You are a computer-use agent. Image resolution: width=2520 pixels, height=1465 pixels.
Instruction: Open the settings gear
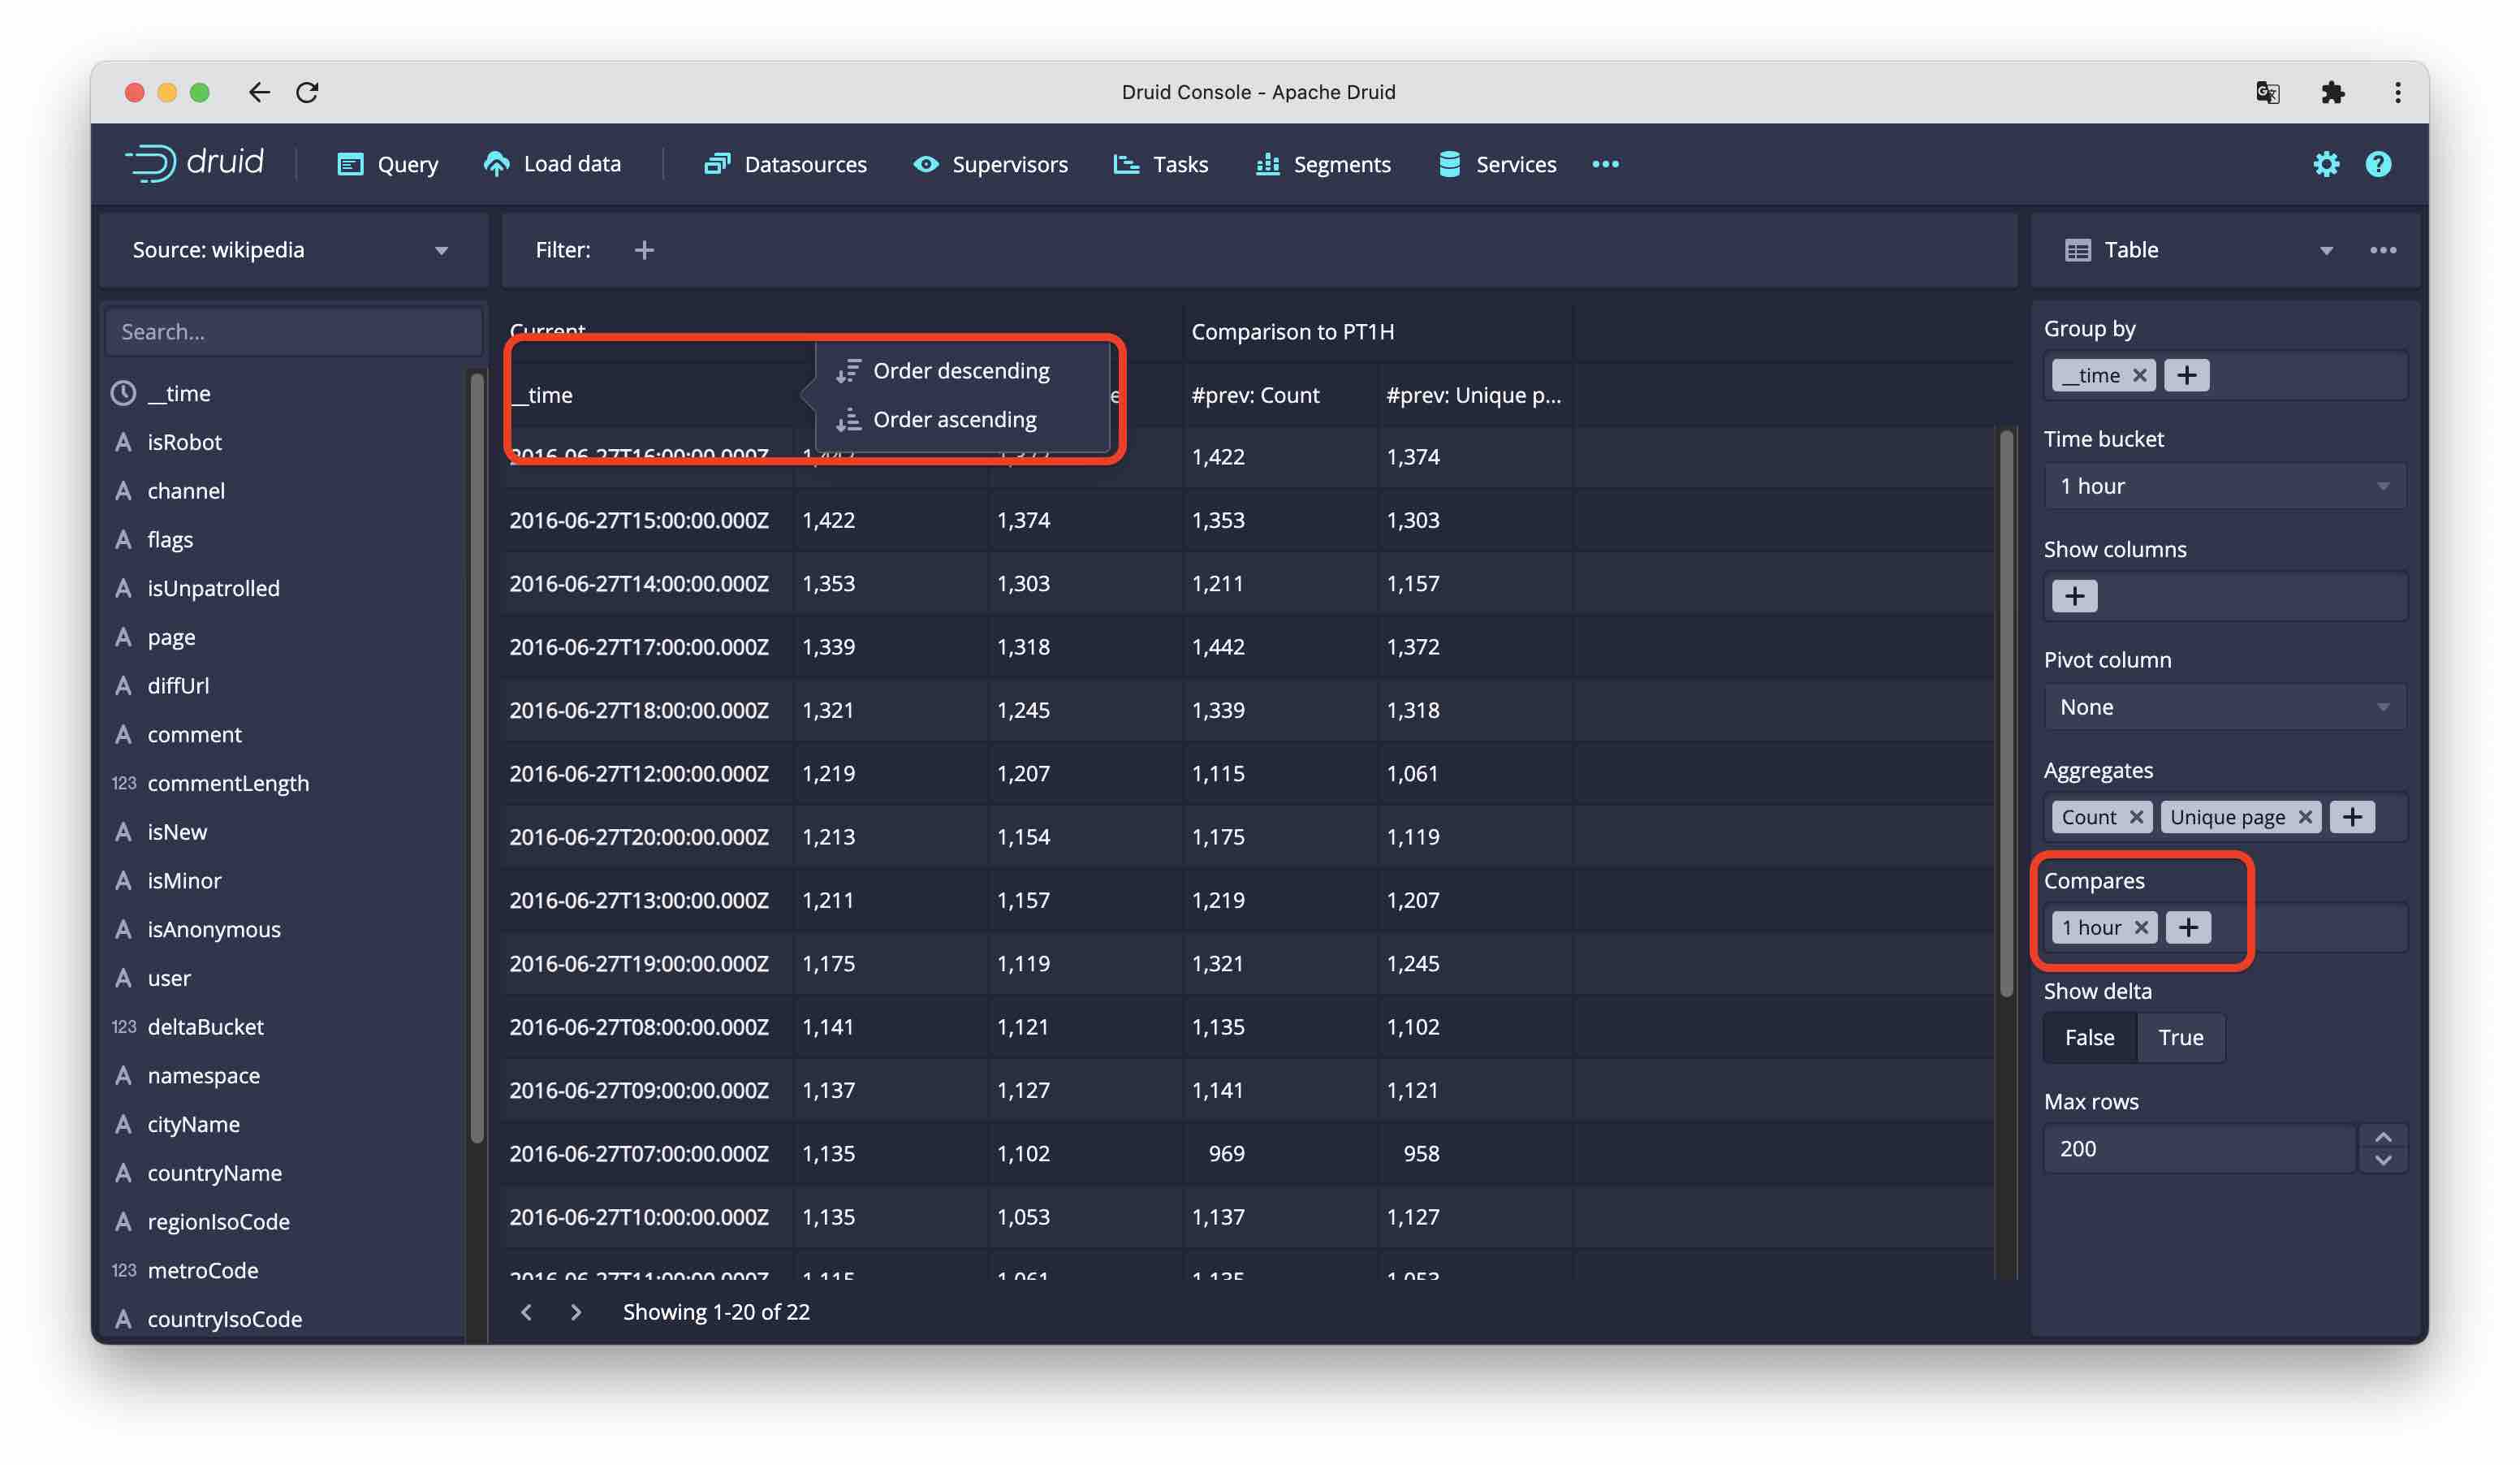click(x=2327, y=164)
